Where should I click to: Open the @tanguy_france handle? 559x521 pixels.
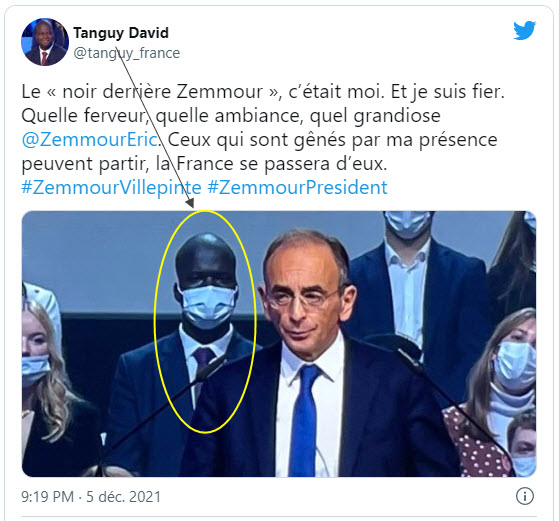pyautogui.click(x=127, y=53)
